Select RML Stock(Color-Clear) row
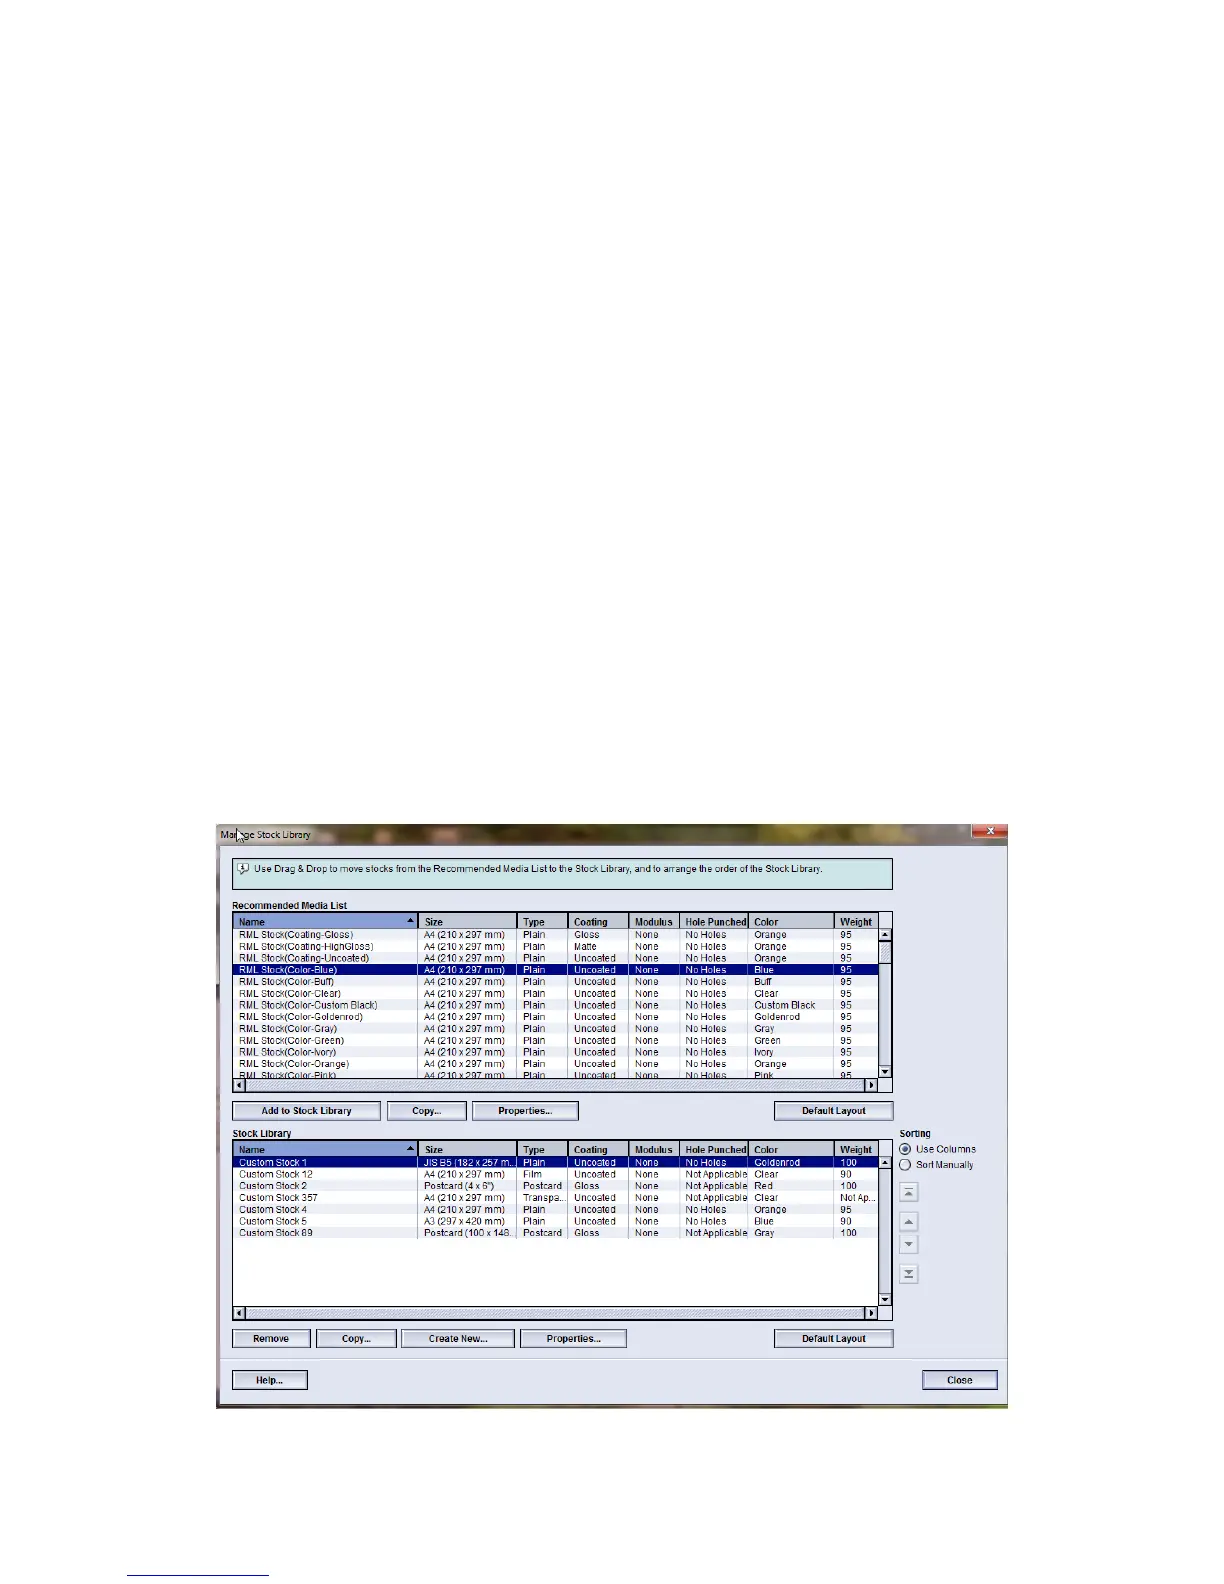The width and height of the screenshot is (1224, 1584). (x=556, y=994)
